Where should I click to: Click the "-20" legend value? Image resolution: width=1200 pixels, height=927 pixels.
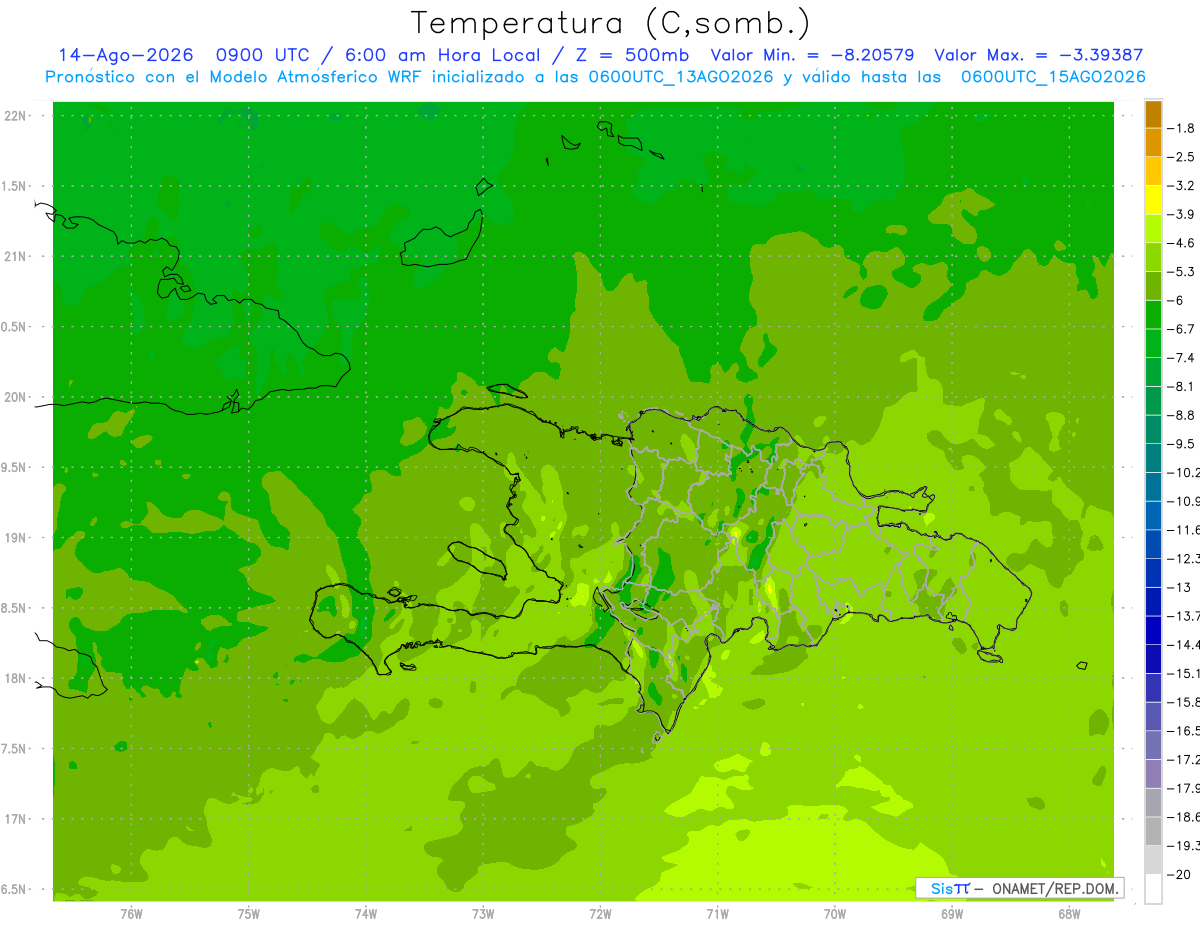(1180, 874)
